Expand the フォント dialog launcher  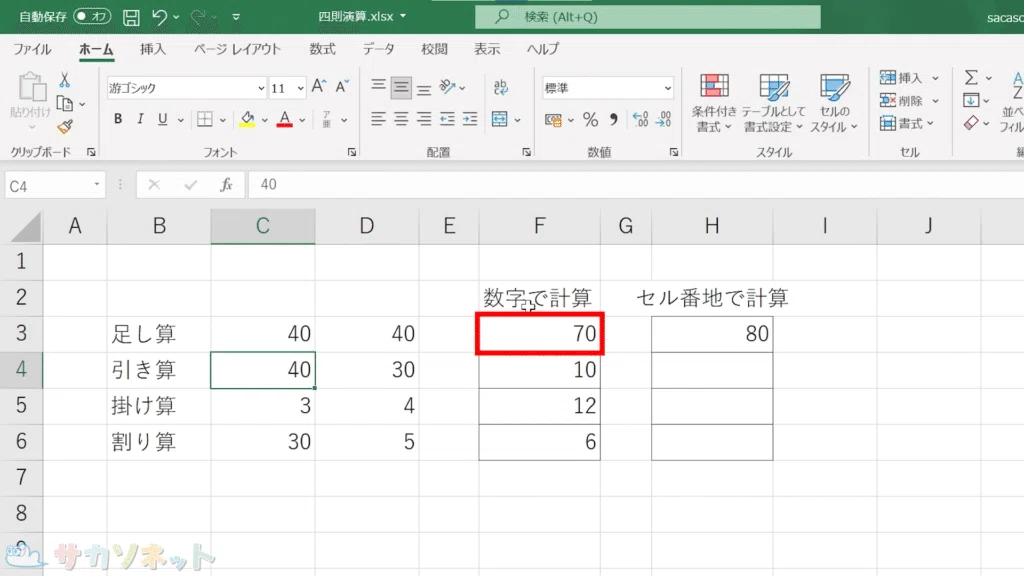(x=352, y=152)
